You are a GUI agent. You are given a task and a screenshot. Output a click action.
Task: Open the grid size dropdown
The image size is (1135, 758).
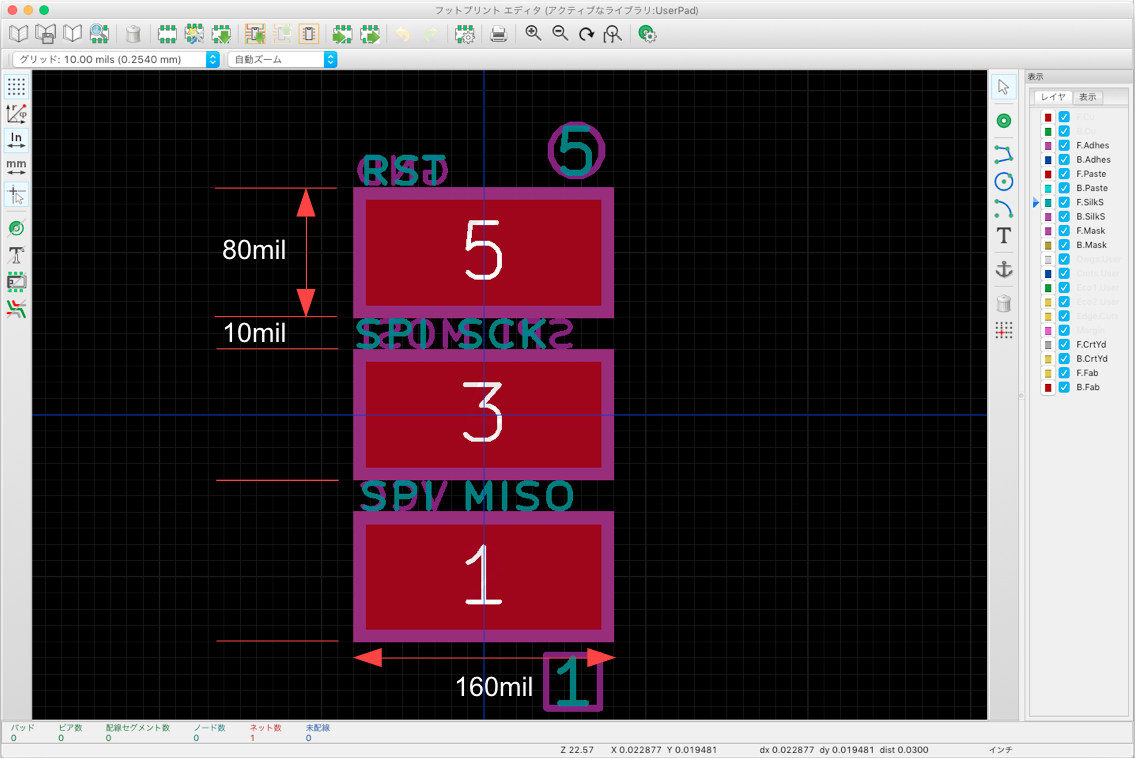116,59
